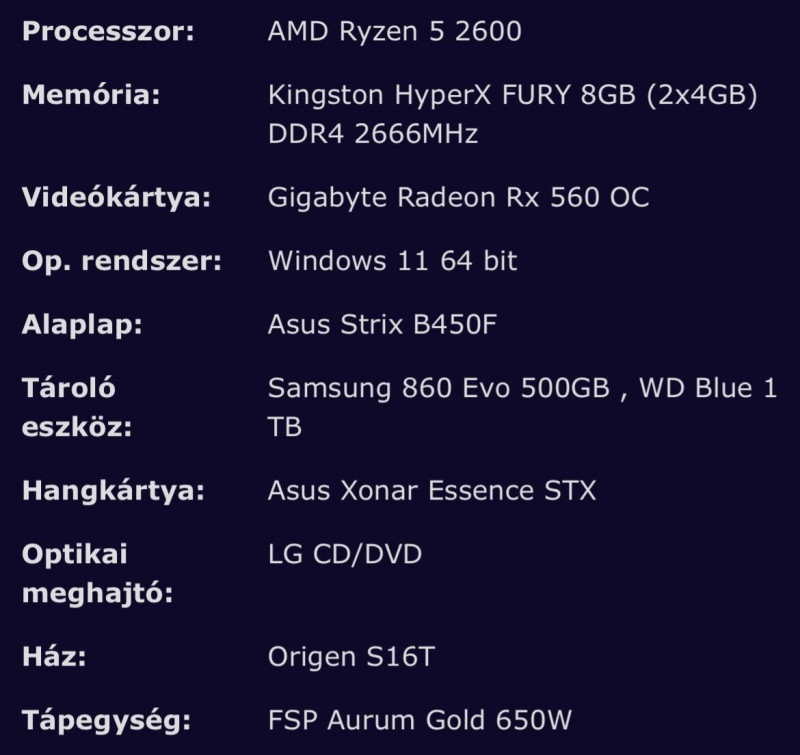Select Asus Strix B450F motherboard text

pos(382,324)
